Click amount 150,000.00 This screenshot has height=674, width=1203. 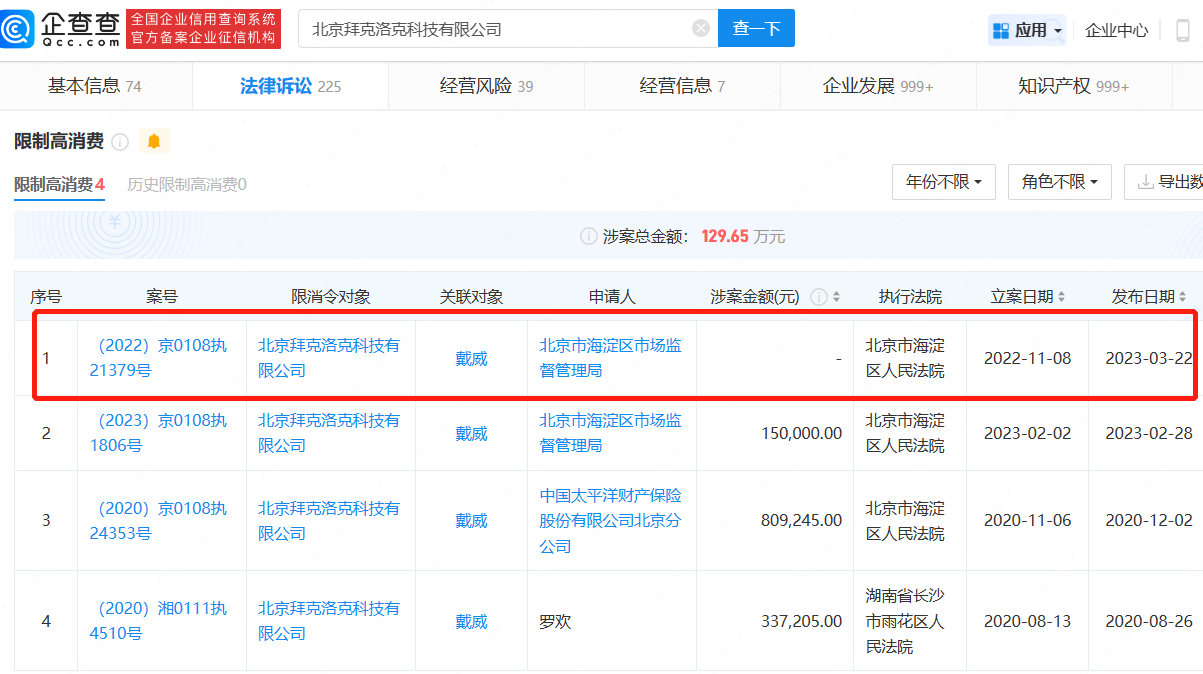(801, 433)
